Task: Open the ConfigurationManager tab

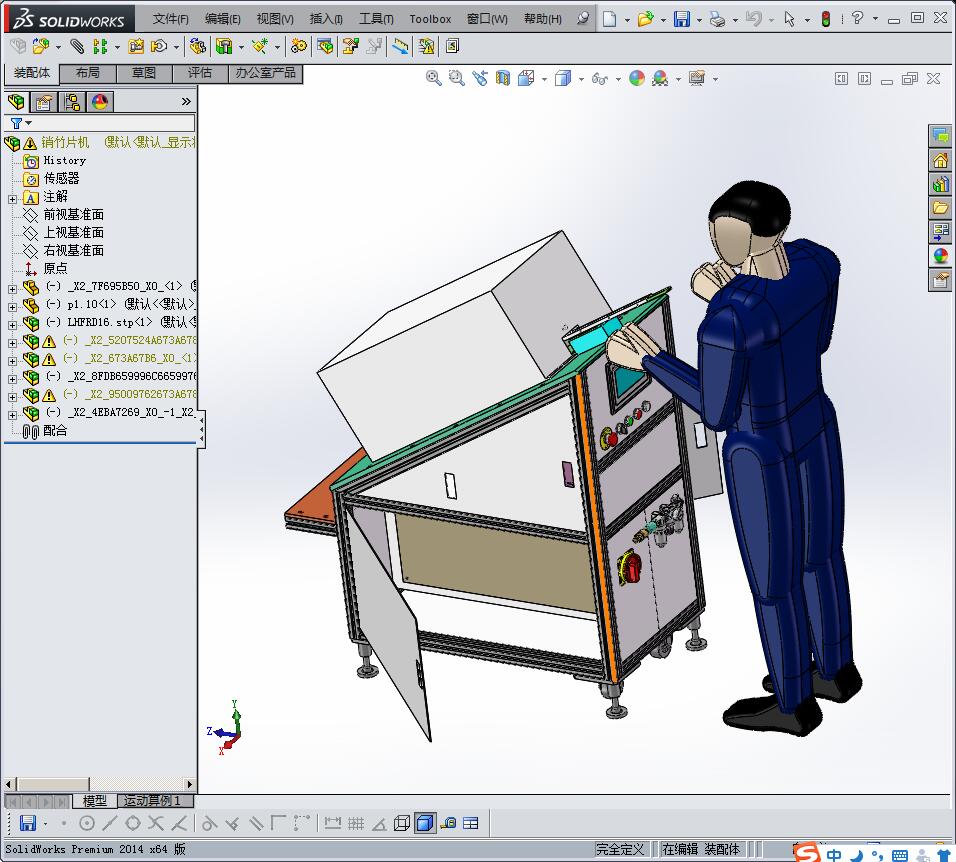Action: point(72,102)
